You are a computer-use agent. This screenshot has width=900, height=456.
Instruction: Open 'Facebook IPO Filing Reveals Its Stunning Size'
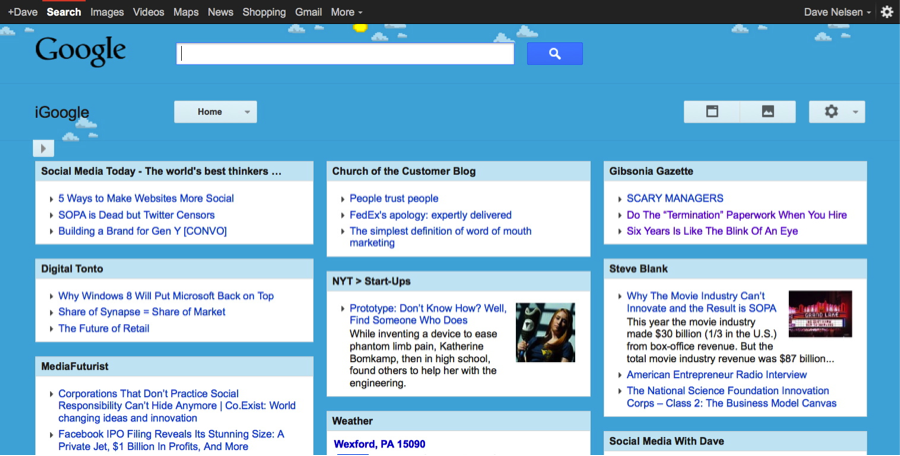(x=171, y=440)
